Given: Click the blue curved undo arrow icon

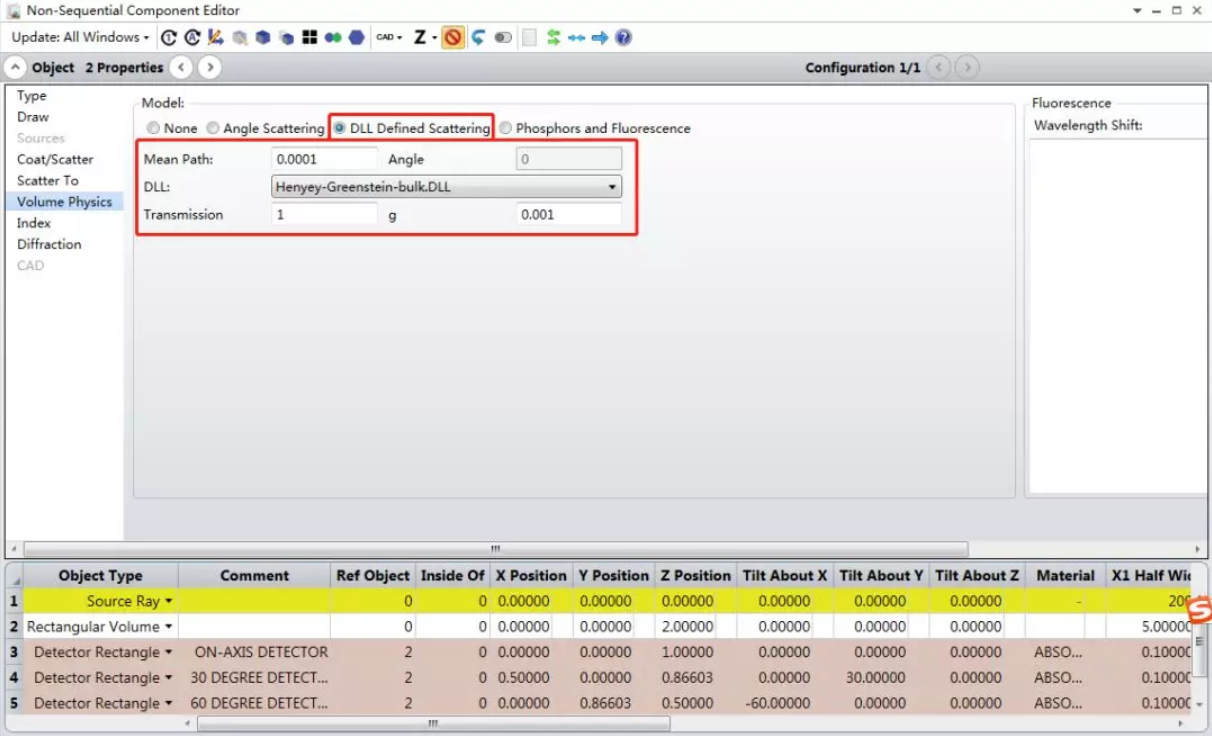Looking at the screenshot, I should pyautogui.click(x=478, y=38).
